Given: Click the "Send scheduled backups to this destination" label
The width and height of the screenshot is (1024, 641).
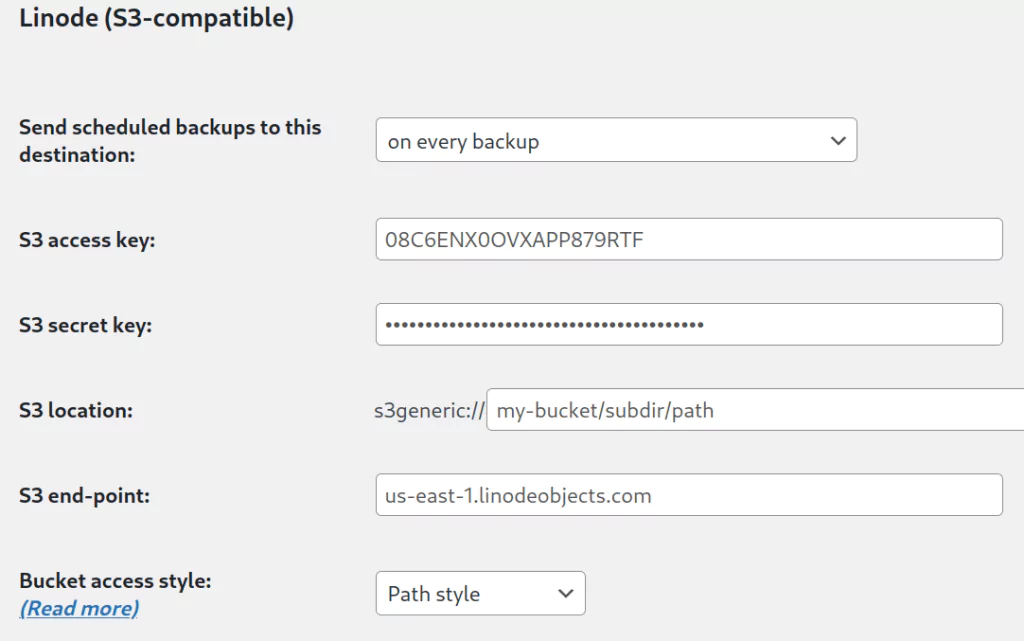Looking at the screenshot, I should click(x=170, y=141).
